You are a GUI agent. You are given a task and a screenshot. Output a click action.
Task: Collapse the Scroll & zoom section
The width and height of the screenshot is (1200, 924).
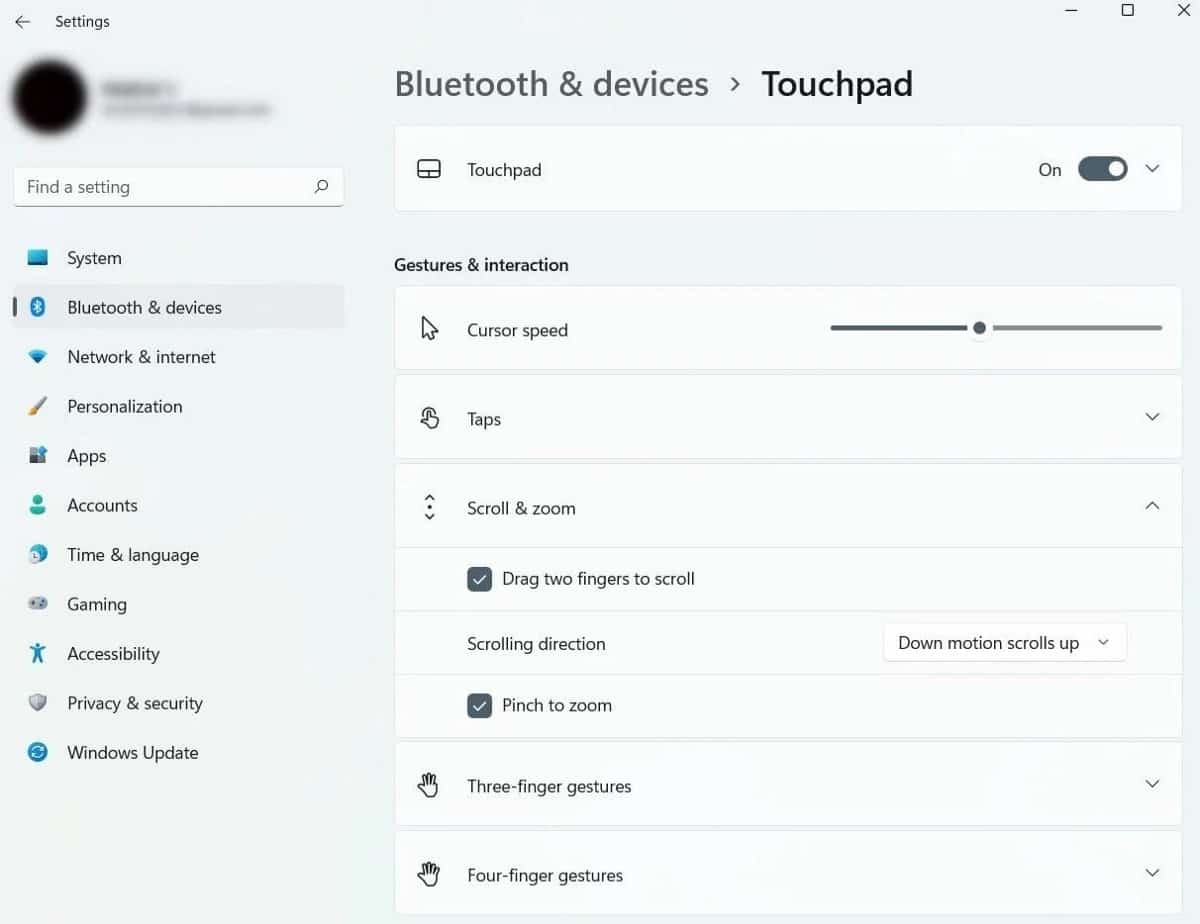pyautogui.click(x=1152, y=506)
